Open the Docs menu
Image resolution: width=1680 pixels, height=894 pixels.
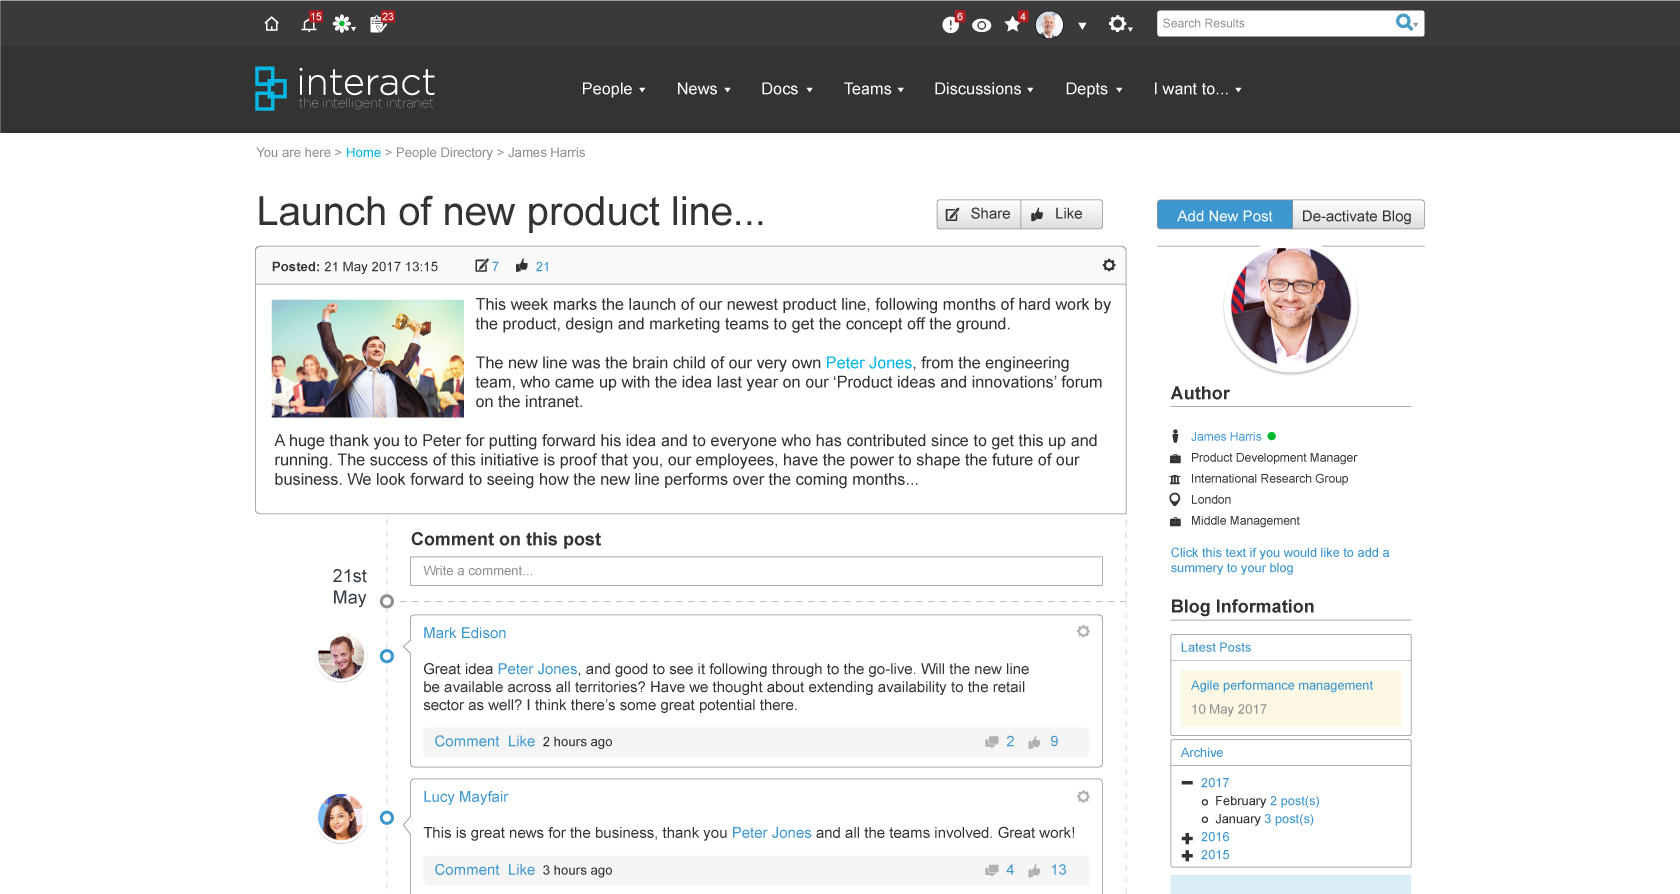(x=786, y=89)
